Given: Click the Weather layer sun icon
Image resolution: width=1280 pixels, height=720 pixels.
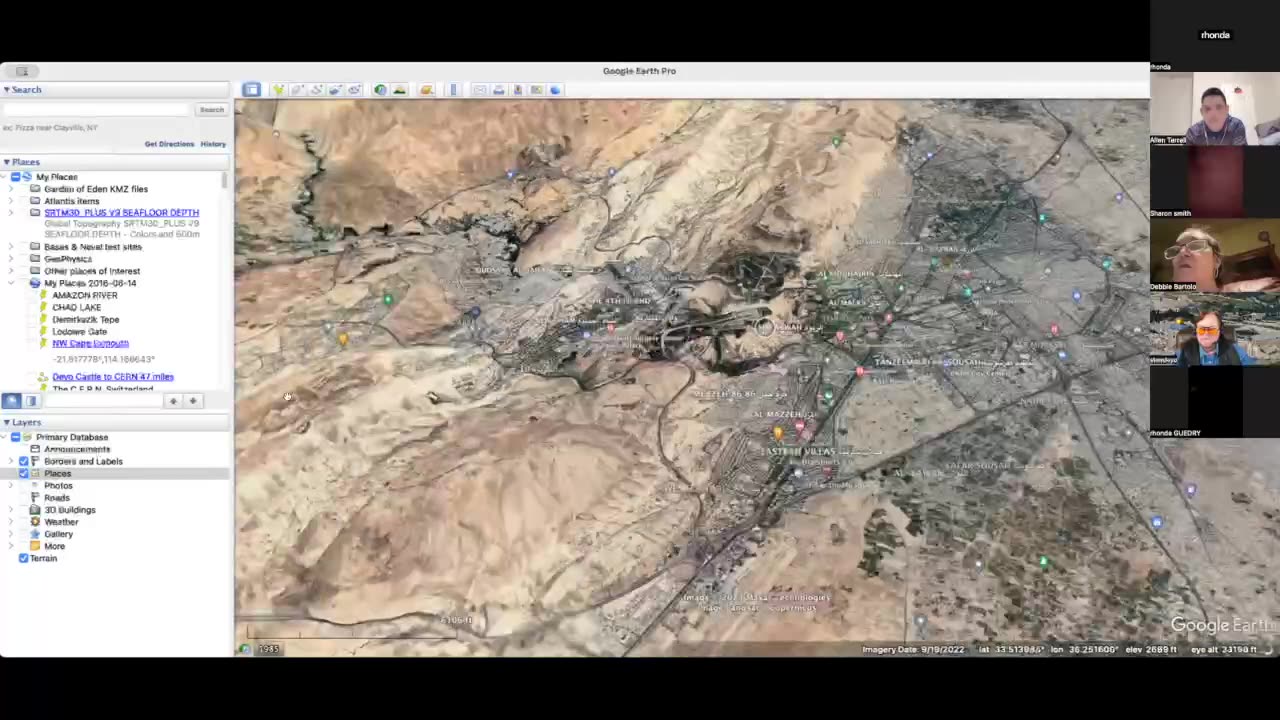Looking at the screenshot, I should tap(35, 522).
